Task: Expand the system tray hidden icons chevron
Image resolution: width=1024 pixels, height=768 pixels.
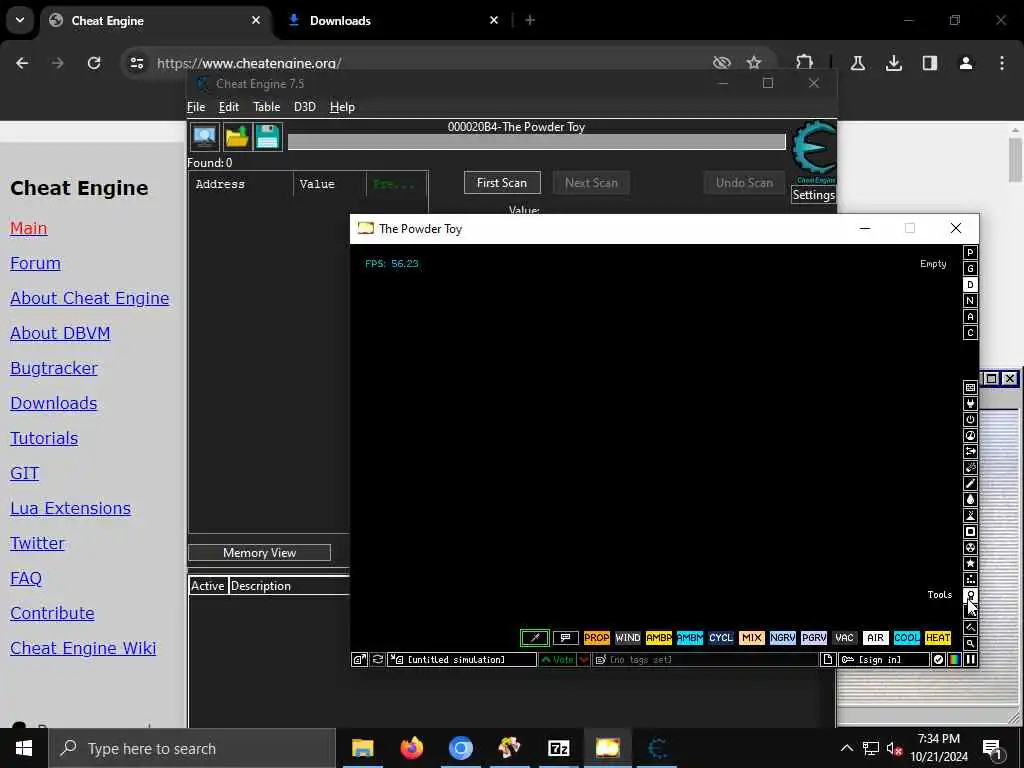Action: (x=846, y=748)
